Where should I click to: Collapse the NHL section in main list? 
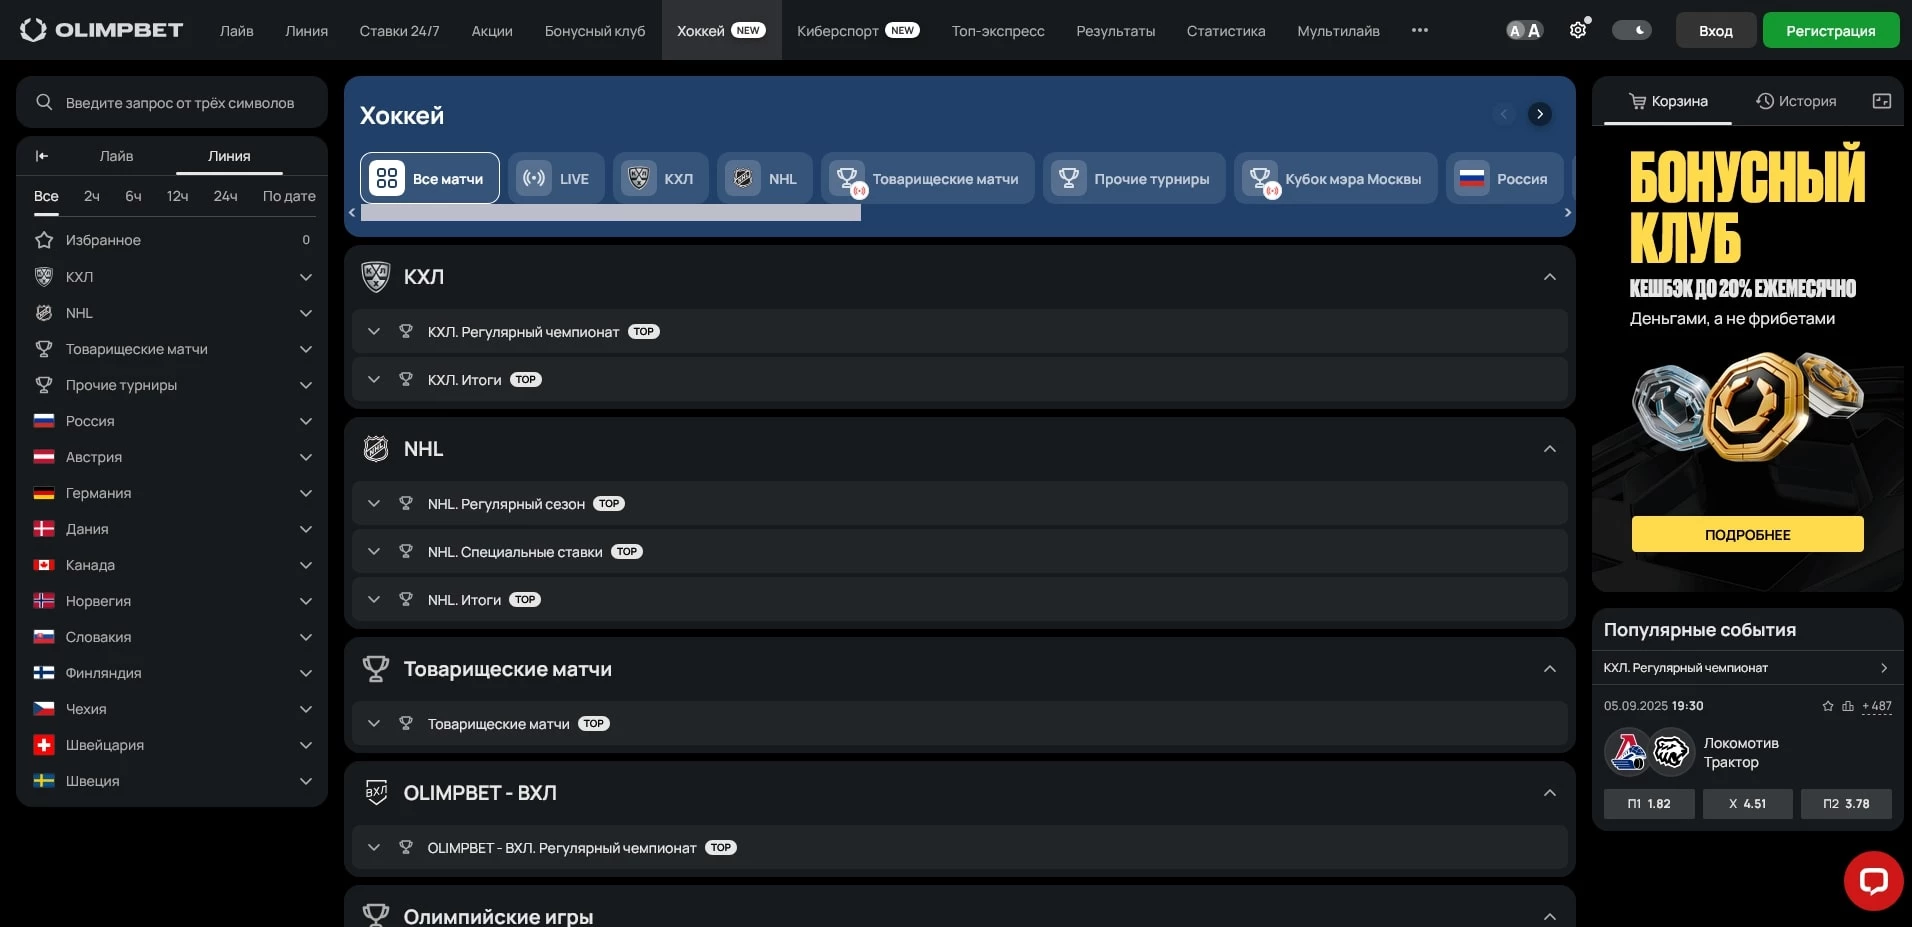pos(1549,449)
